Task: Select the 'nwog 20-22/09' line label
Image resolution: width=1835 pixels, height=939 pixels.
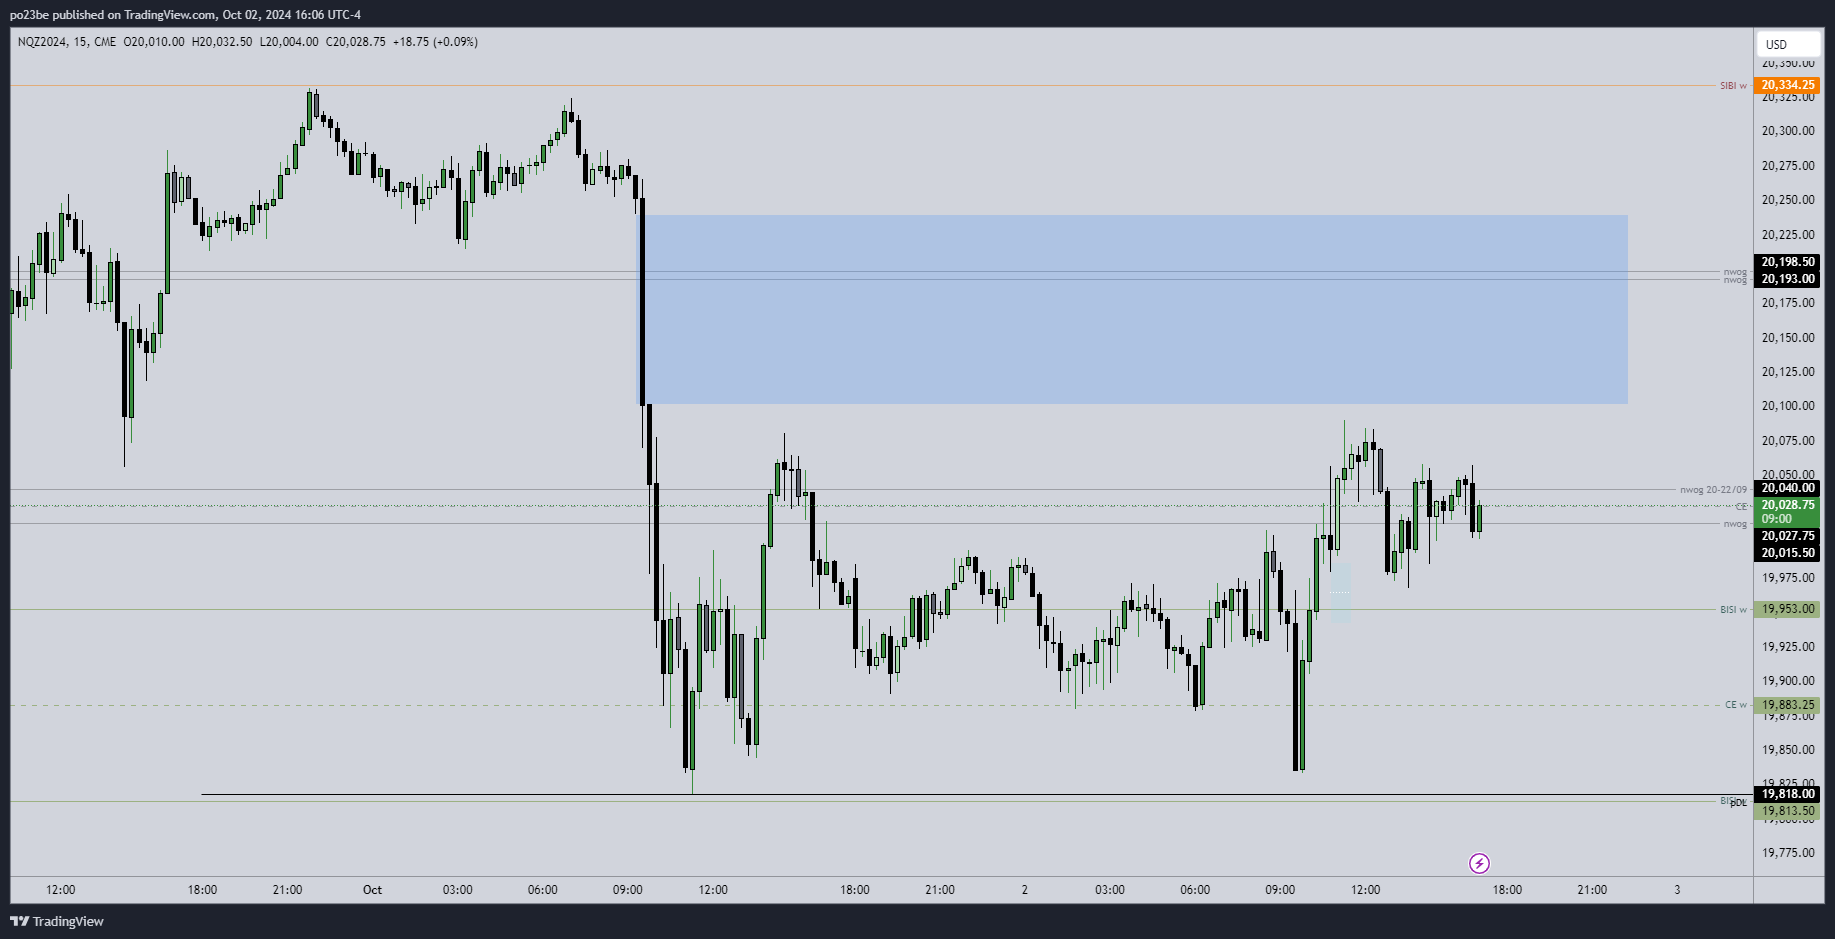Action: pyautogui.click(x=1713, y=490)
